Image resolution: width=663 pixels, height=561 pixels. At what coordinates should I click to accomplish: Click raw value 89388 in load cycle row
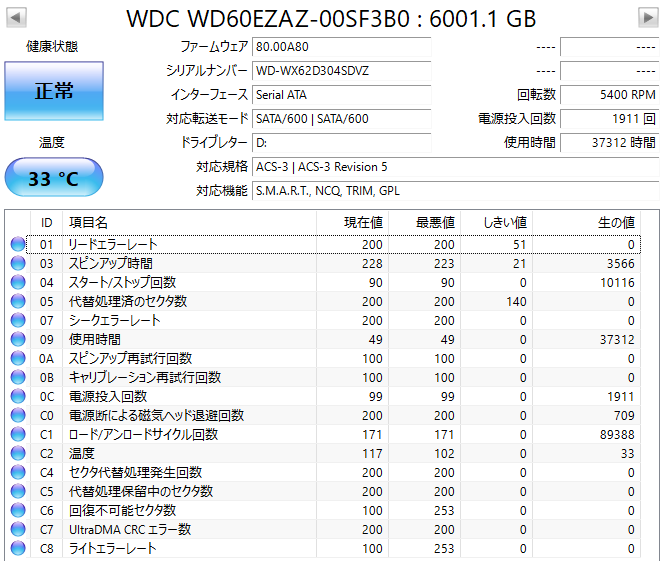[617, 435]
